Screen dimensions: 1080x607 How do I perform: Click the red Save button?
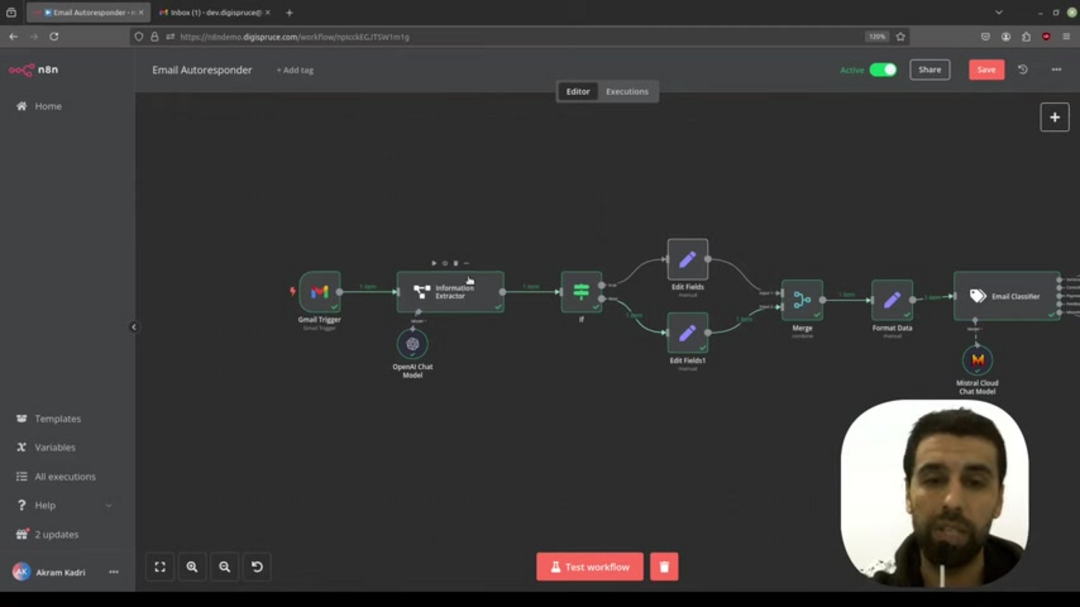click(x=986, y=70)
